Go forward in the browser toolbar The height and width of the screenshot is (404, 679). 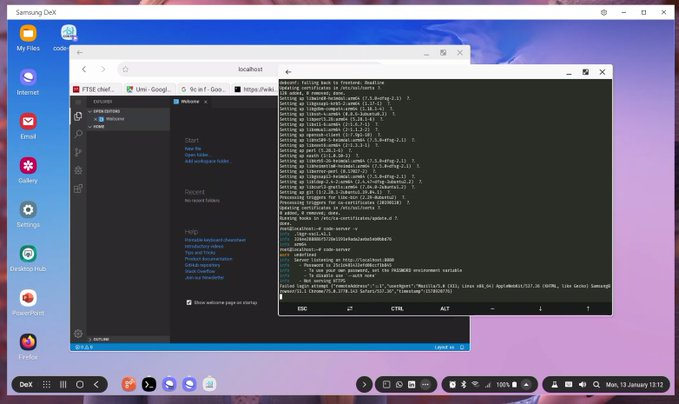(103, 69)
